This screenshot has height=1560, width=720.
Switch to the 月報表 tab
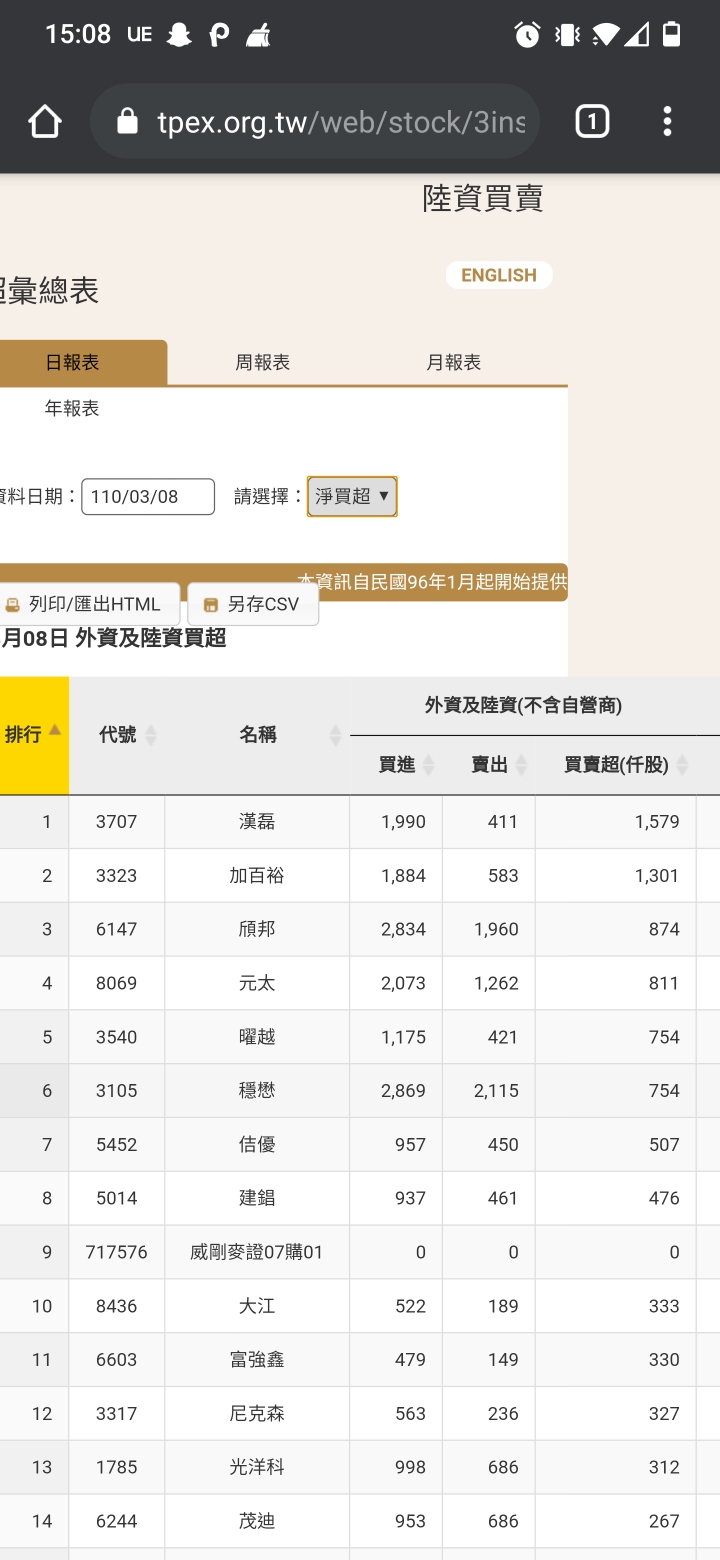[454, 362]
